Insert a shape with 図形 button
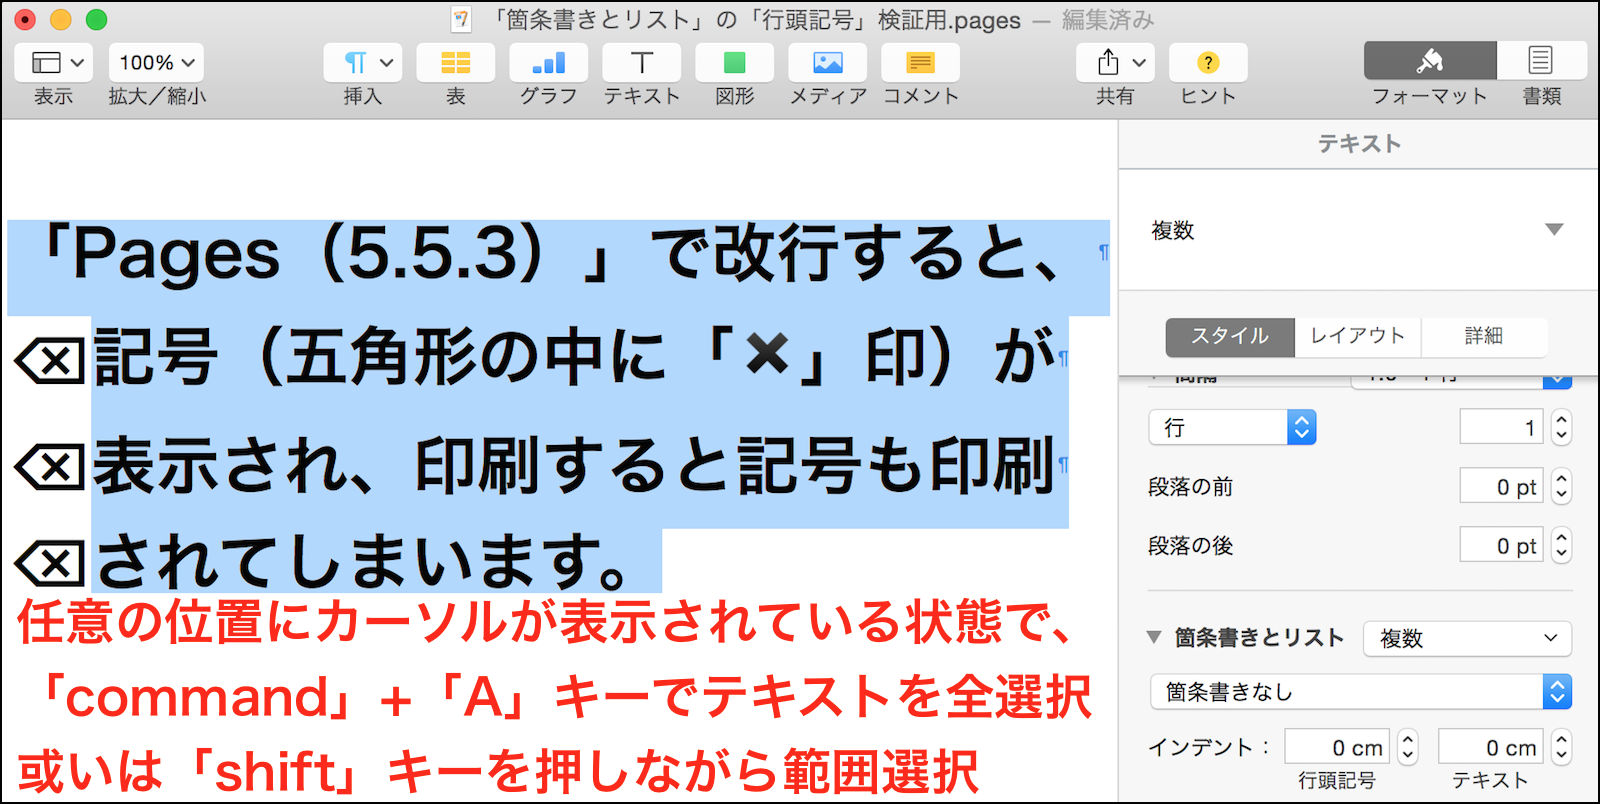Viewport: 1600px width, 804px height. [x=735, y=63]
